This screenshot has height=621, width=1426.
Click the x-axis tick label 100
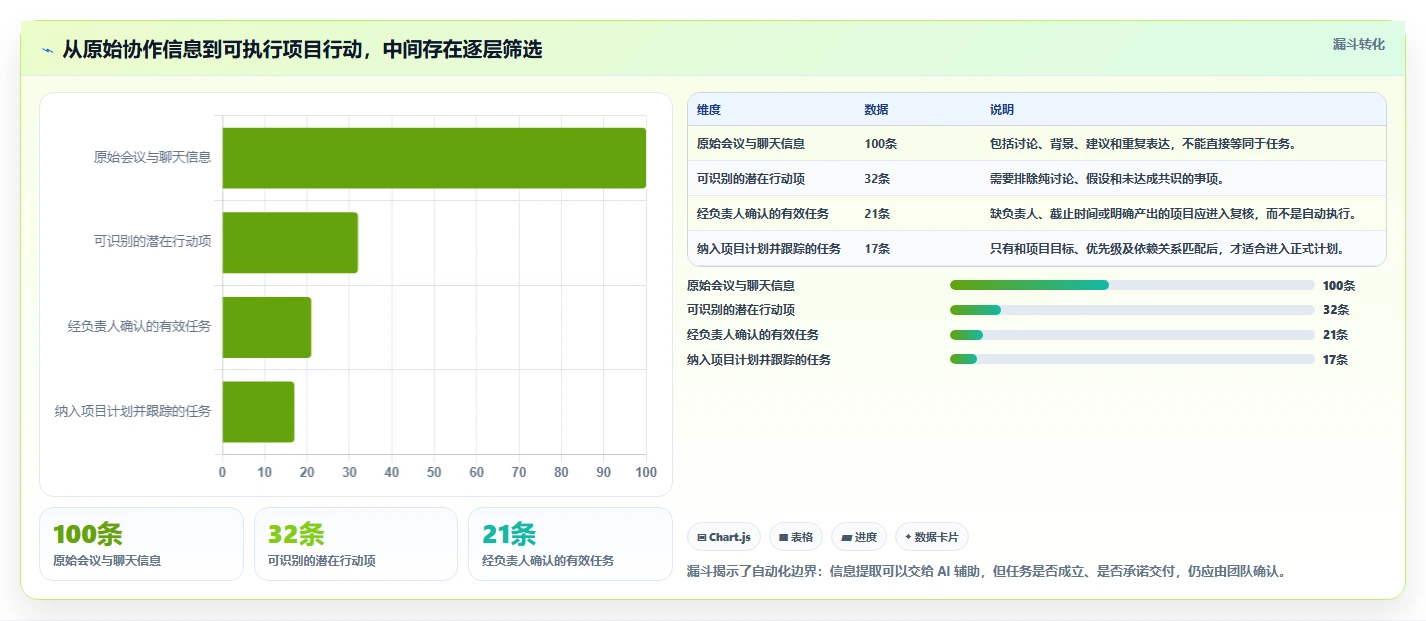pos(646,472)
